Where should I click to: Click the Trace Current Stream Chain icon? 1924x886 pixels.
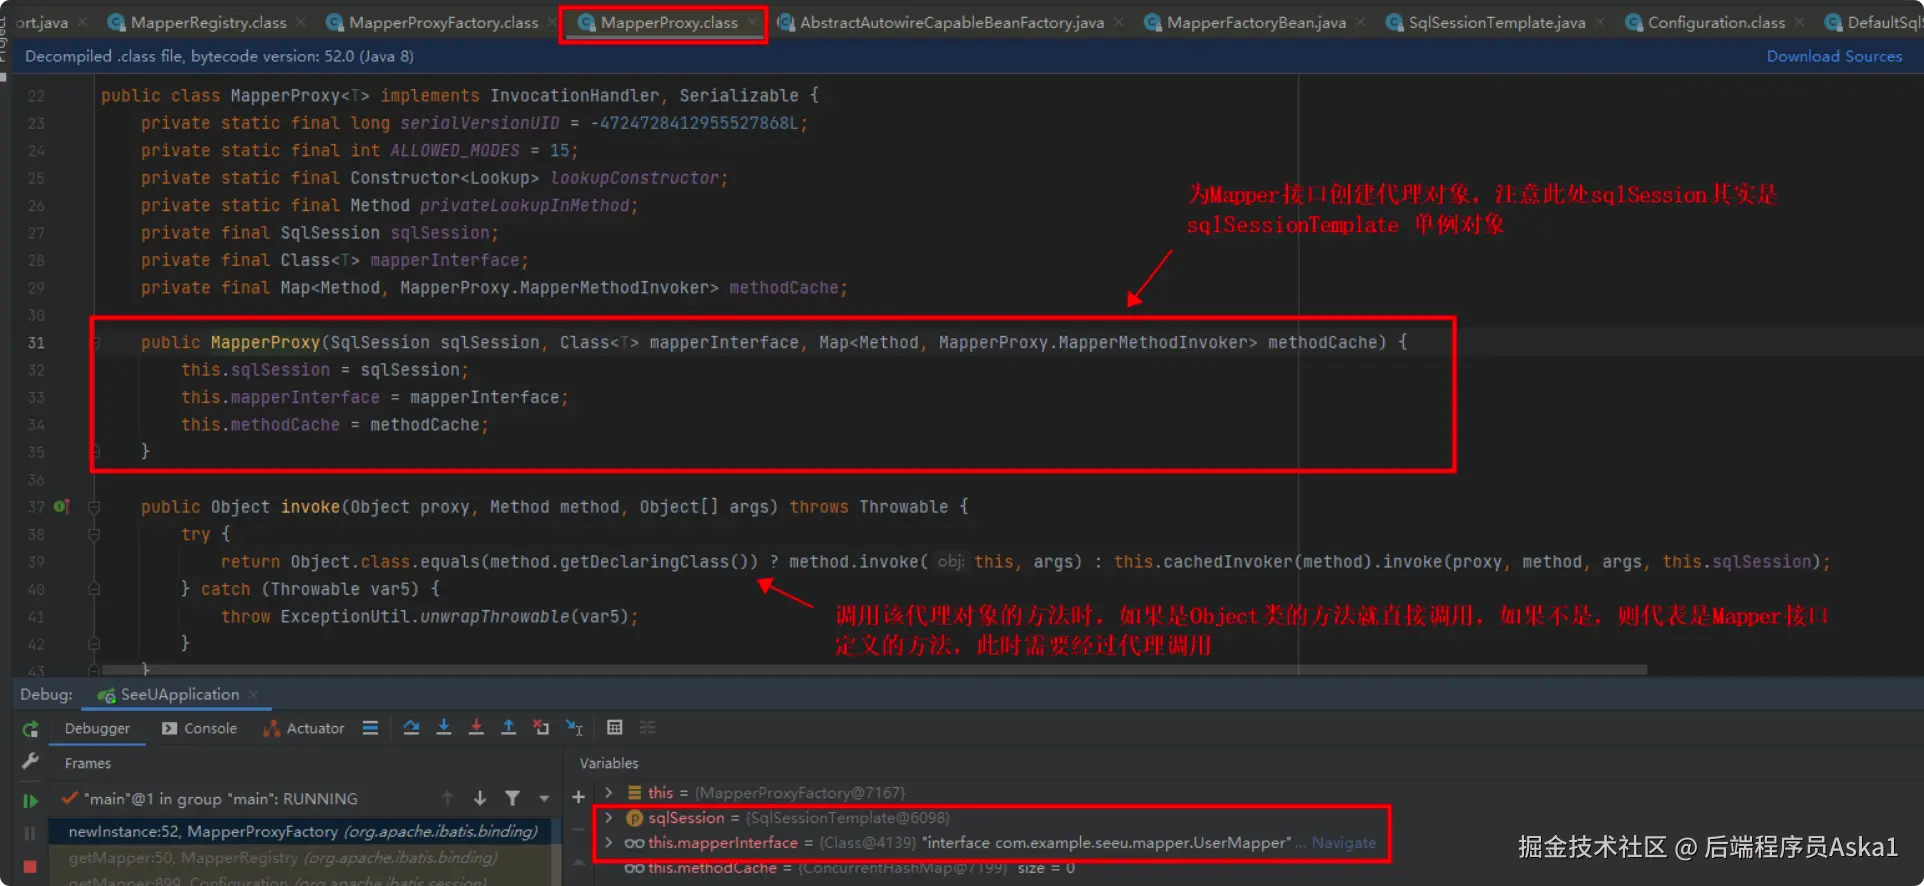coord(647,727)
